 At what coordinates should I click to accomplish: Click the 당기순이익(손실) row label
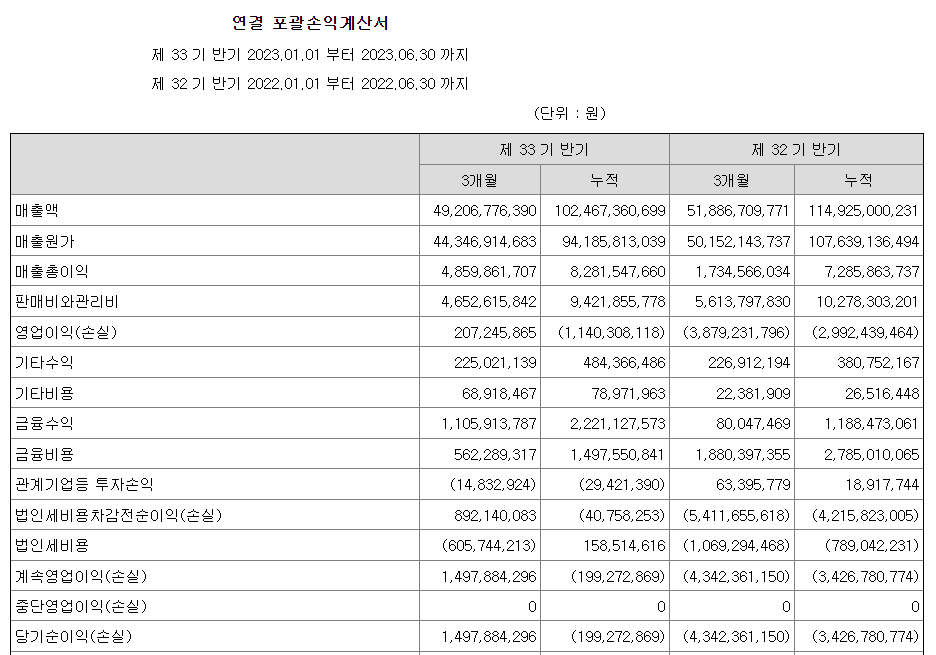(73, 636)
